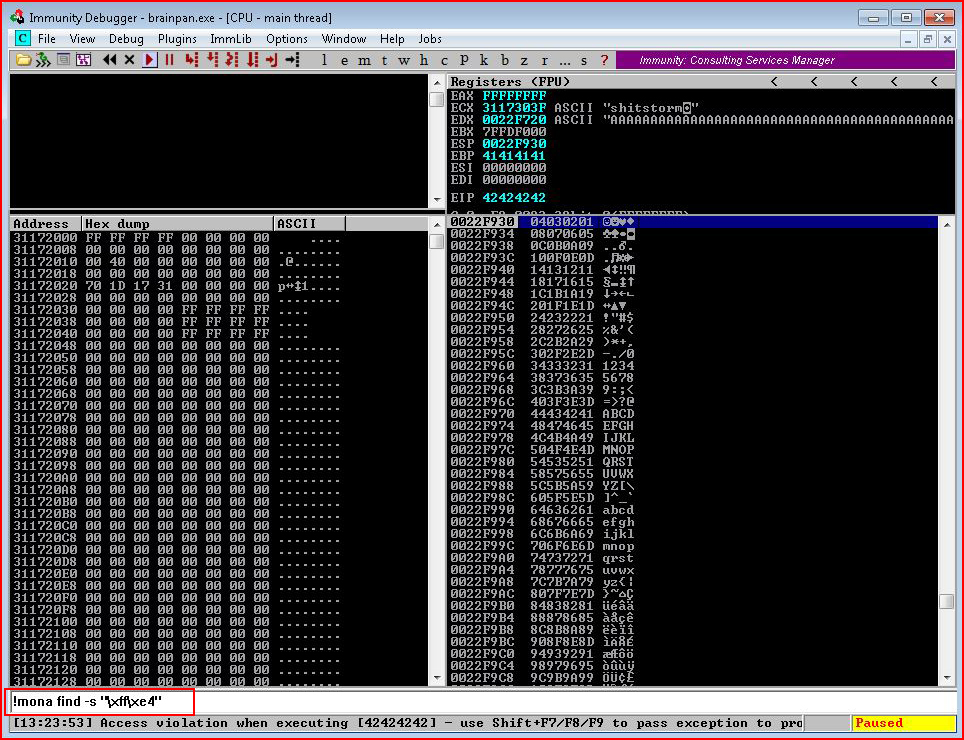Show Patches with 'P' button
The width and height of the screenshot is (964, 740).
[464, 60]
